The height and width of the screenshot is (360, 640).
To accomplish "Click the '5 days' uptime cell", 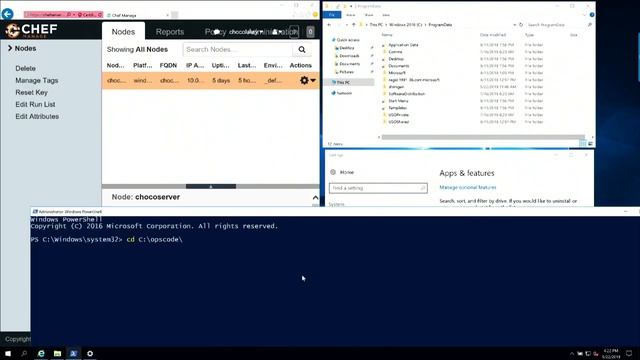I will 221,80.
